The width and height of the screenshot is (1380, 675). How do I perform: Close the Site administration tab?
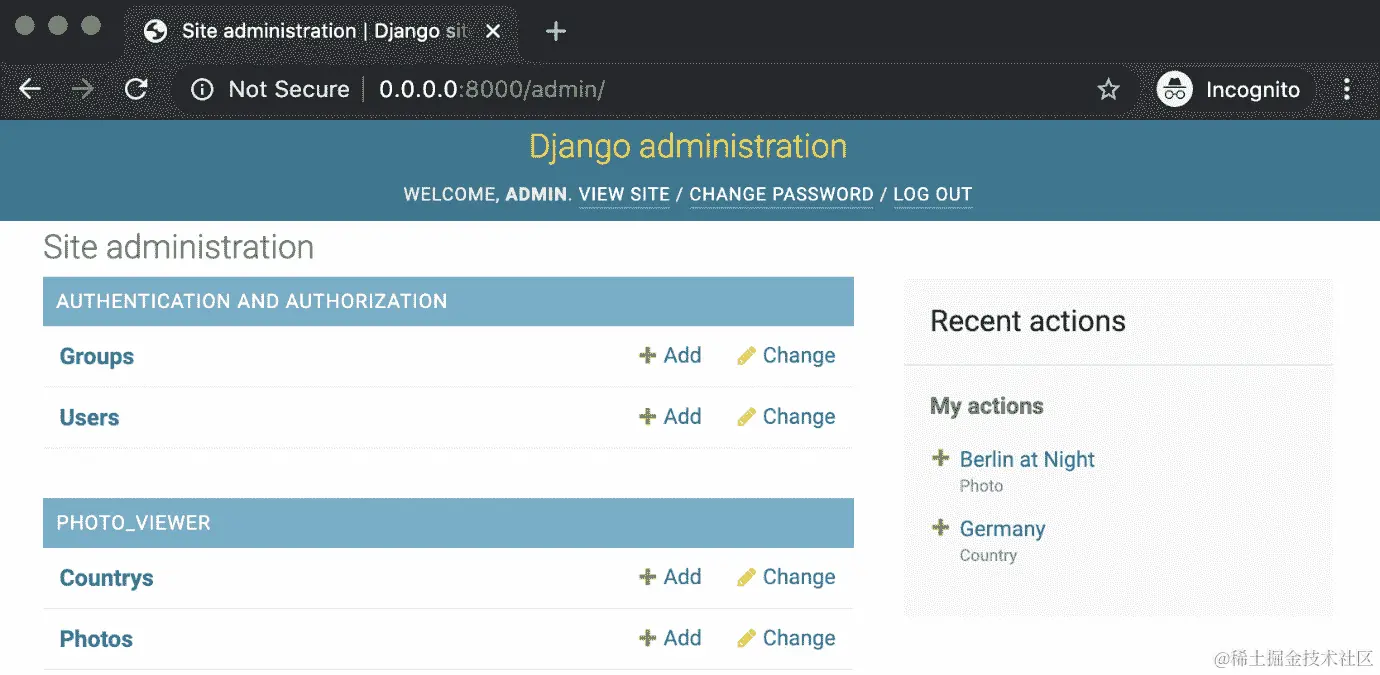pos(493,31)
